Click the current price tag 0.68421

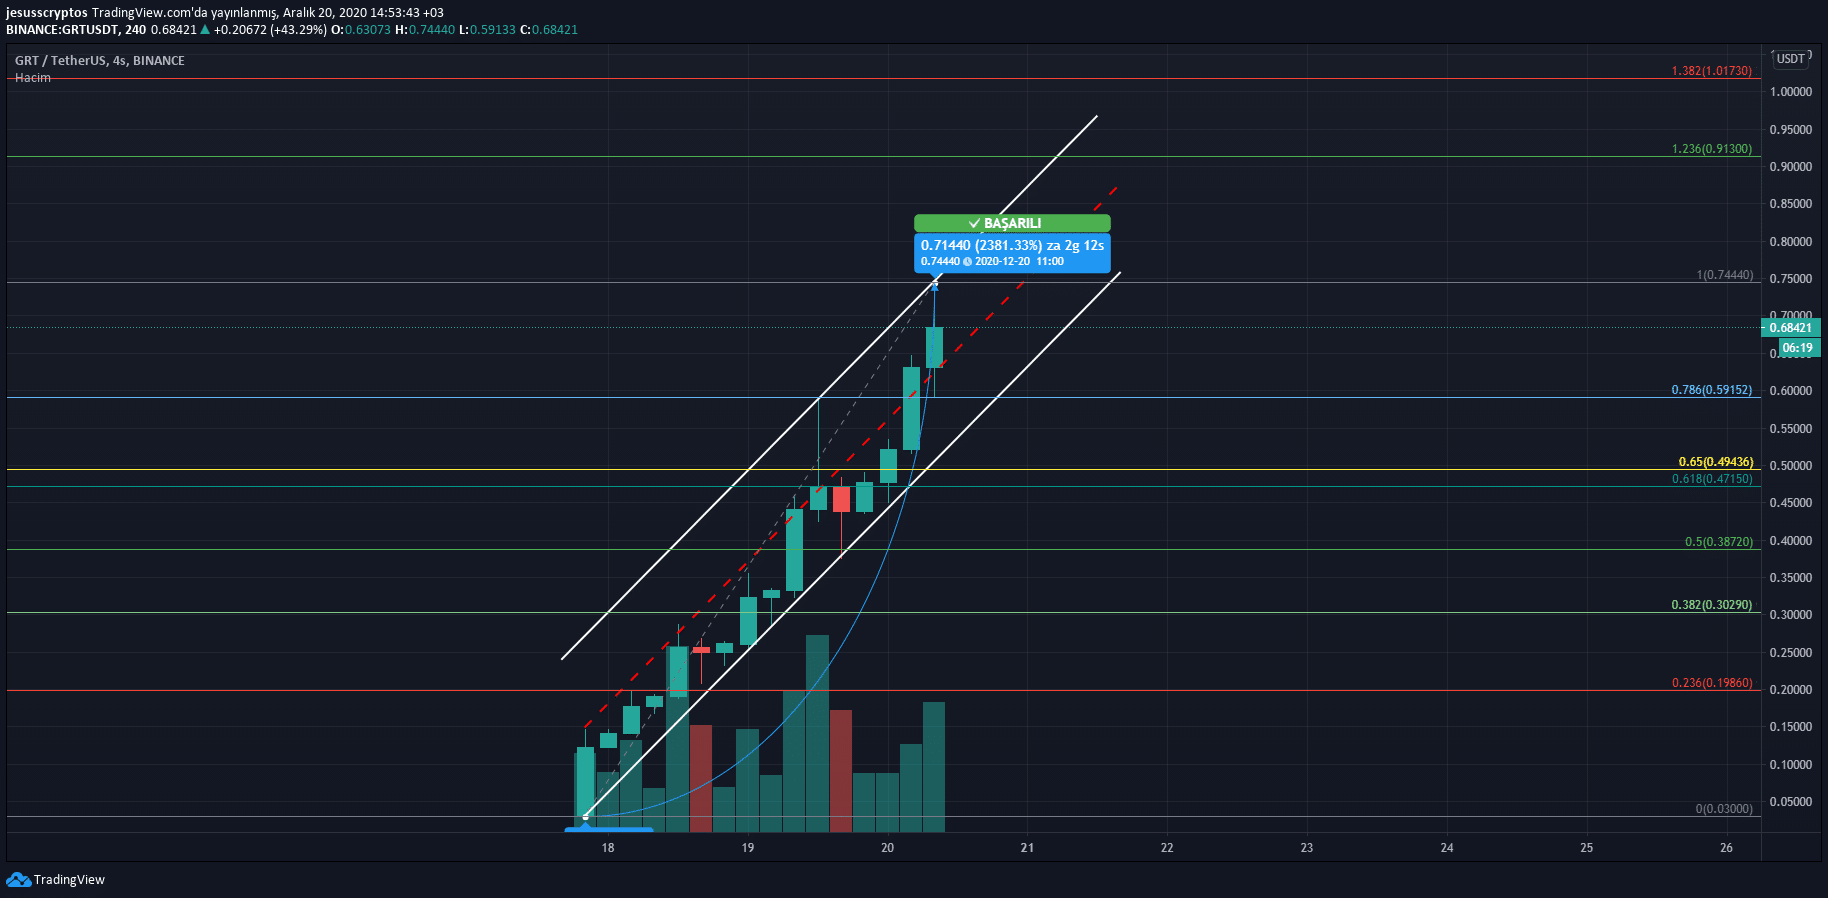pos(1790,328)
